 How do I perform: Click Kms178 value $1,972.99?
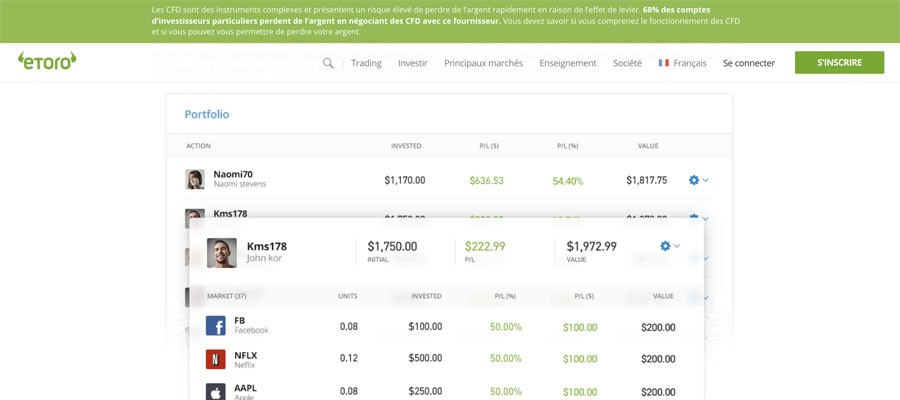[592, 246]
